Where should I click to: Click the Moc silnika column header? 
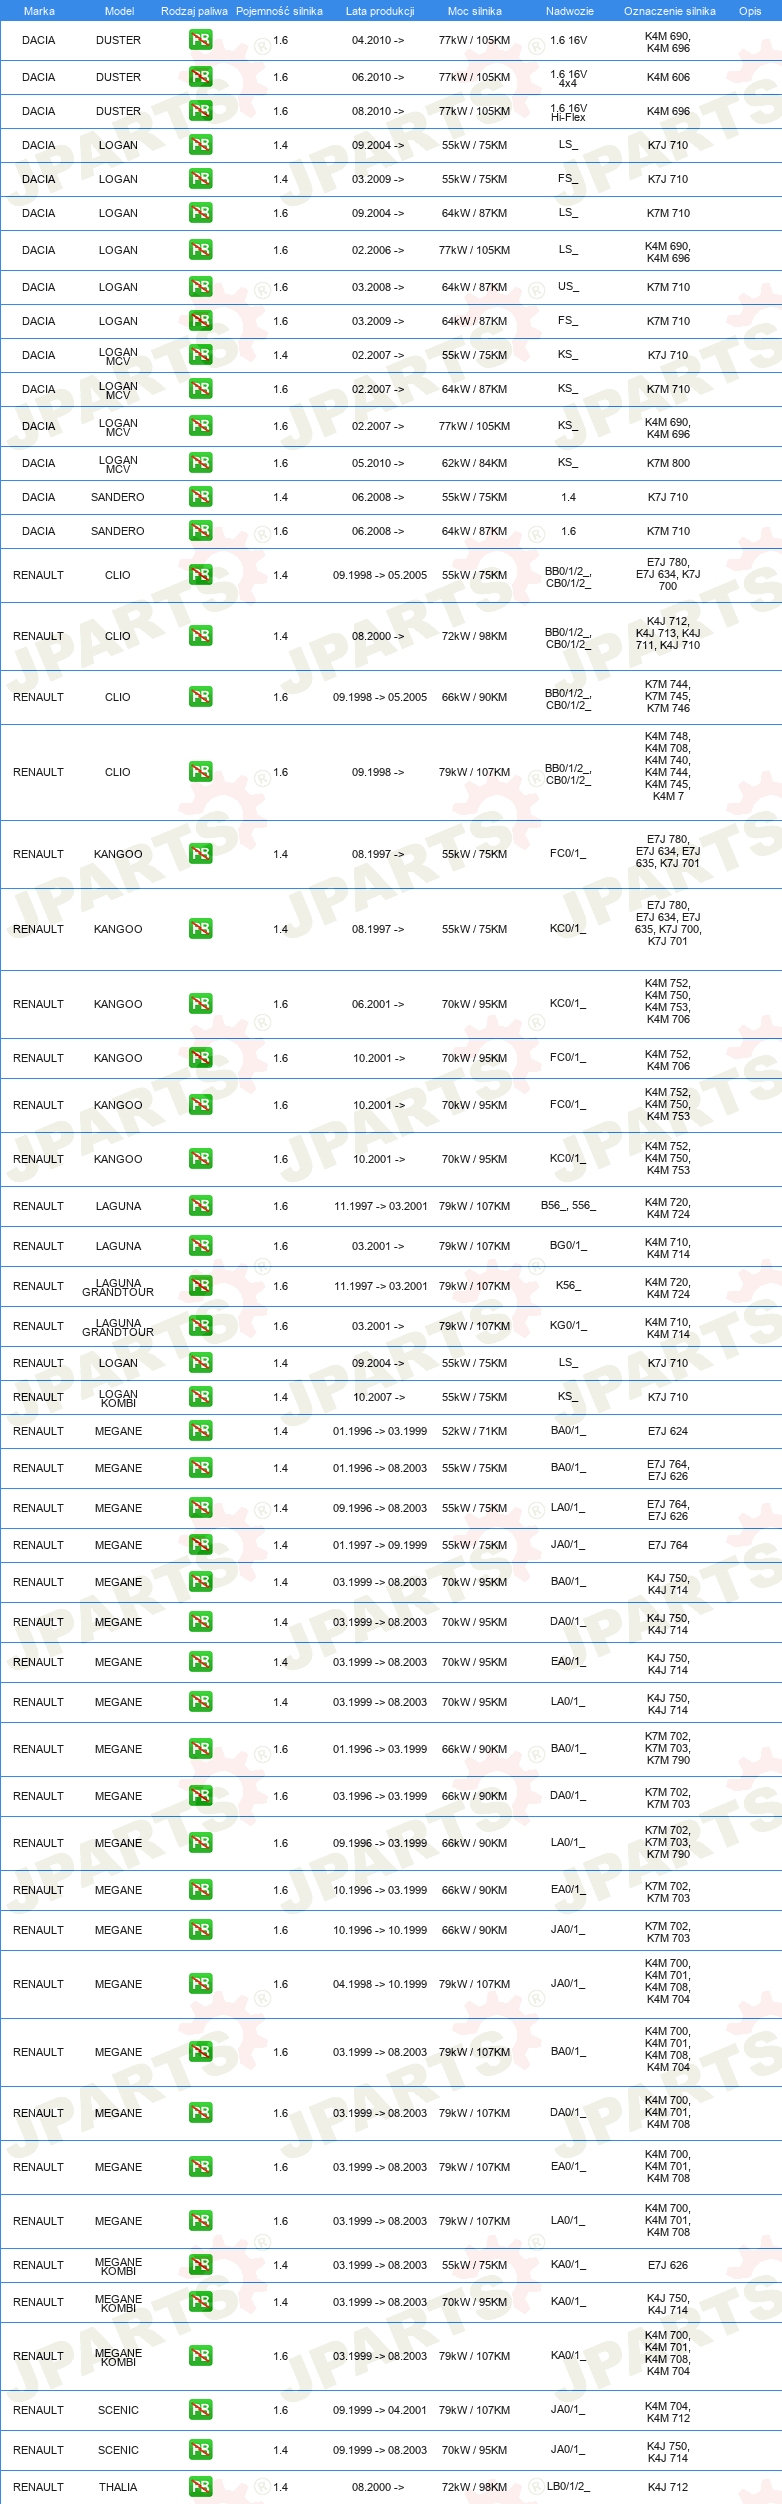click(x=475, y=11)
